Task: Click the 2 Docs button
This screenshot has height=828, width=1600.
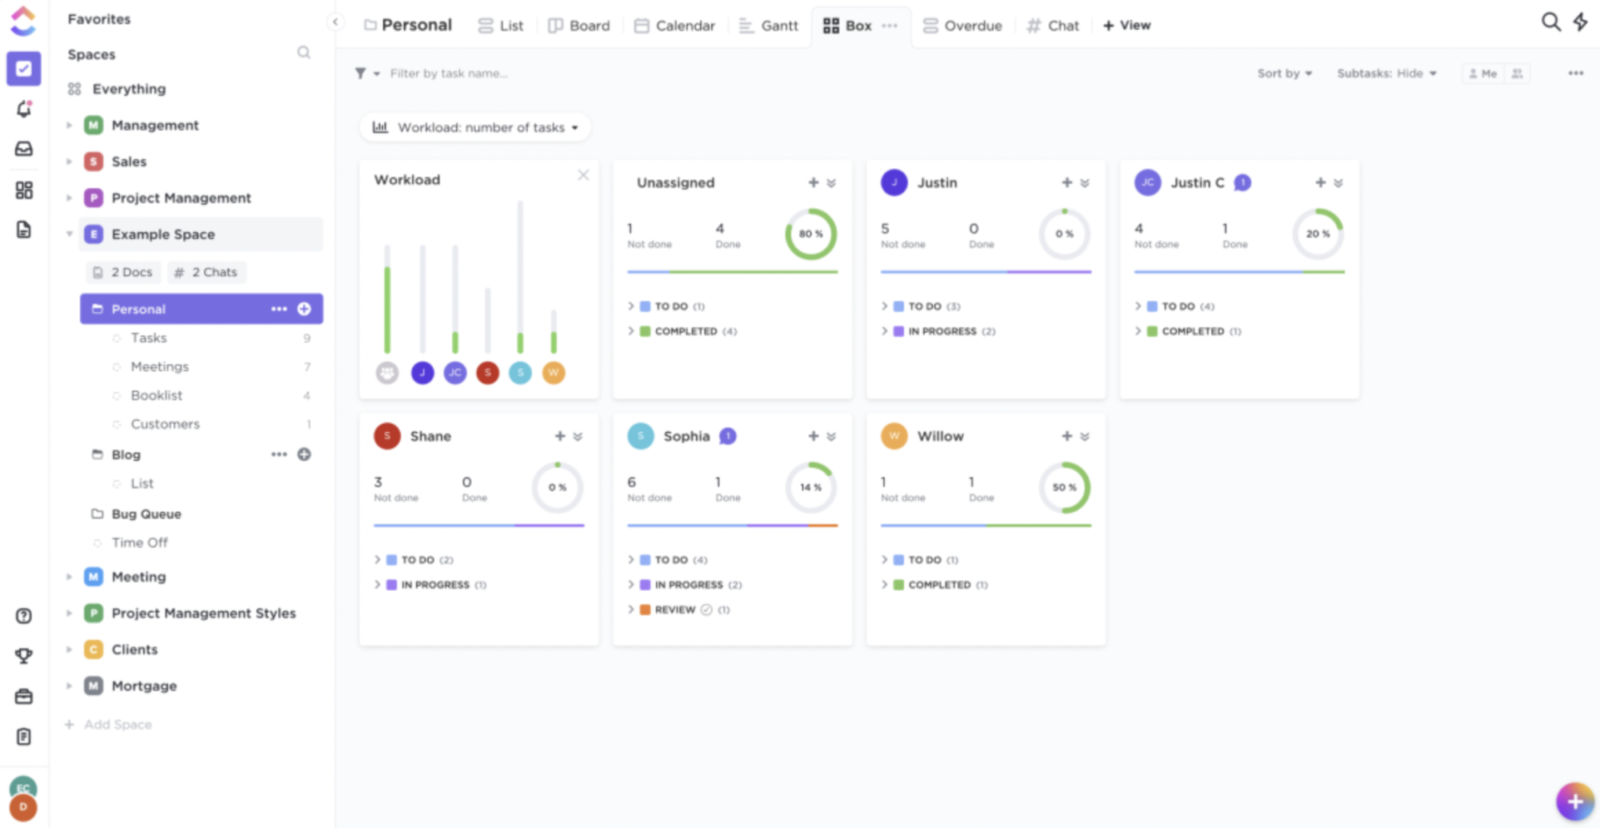Action: (123, 272)
